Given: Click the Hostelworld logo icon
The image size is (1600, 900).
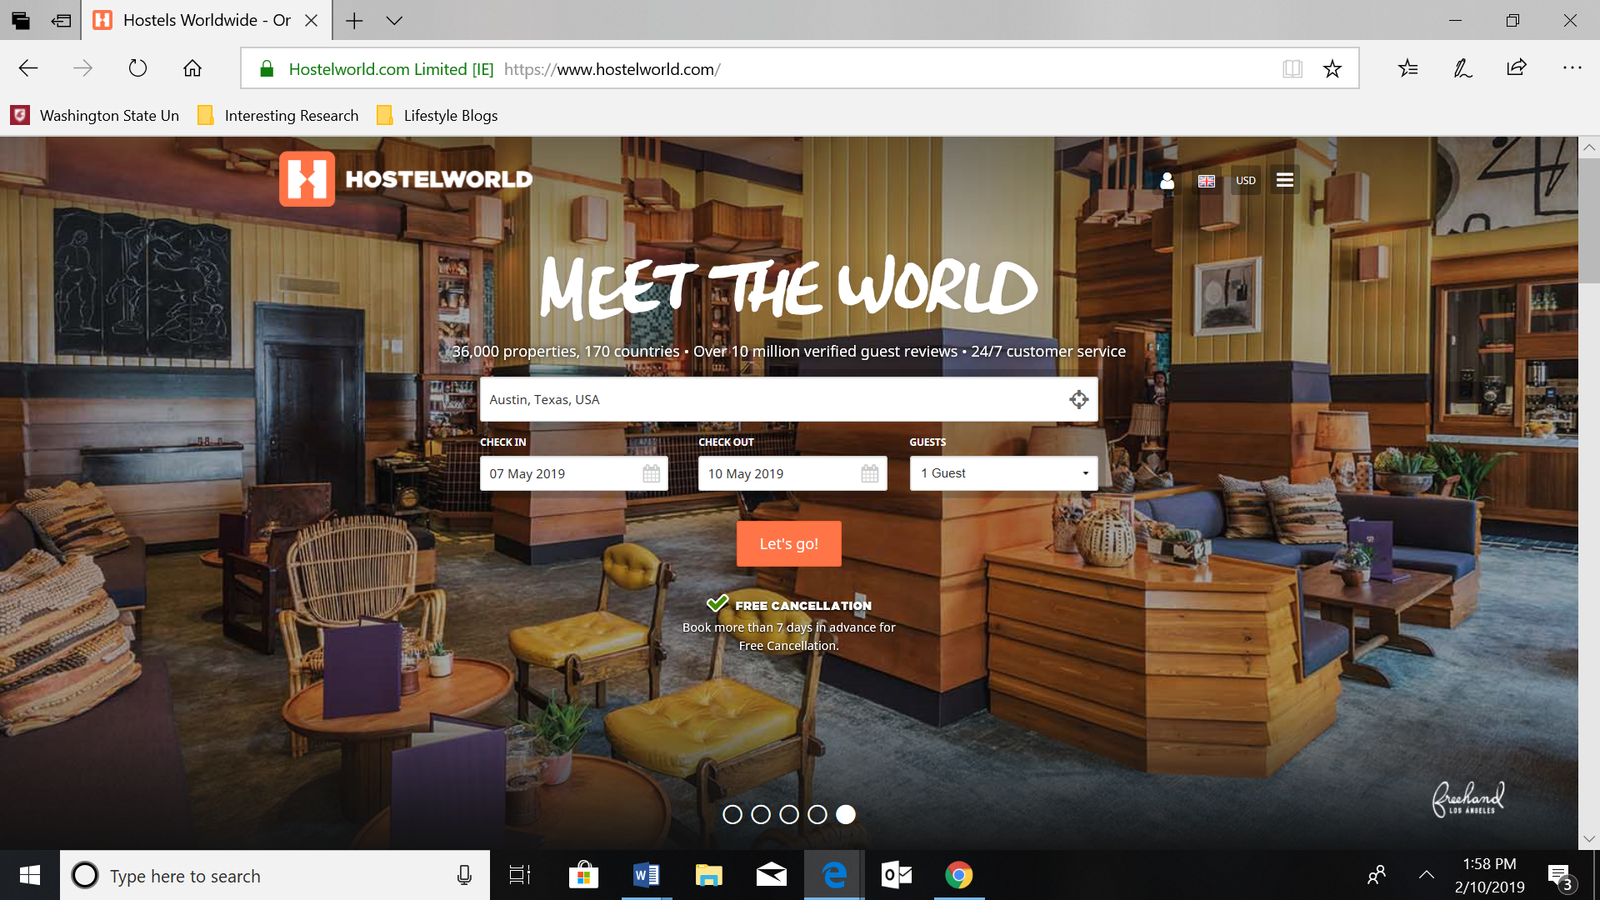Looking at the screenshot, I should [x=307, y=179].
